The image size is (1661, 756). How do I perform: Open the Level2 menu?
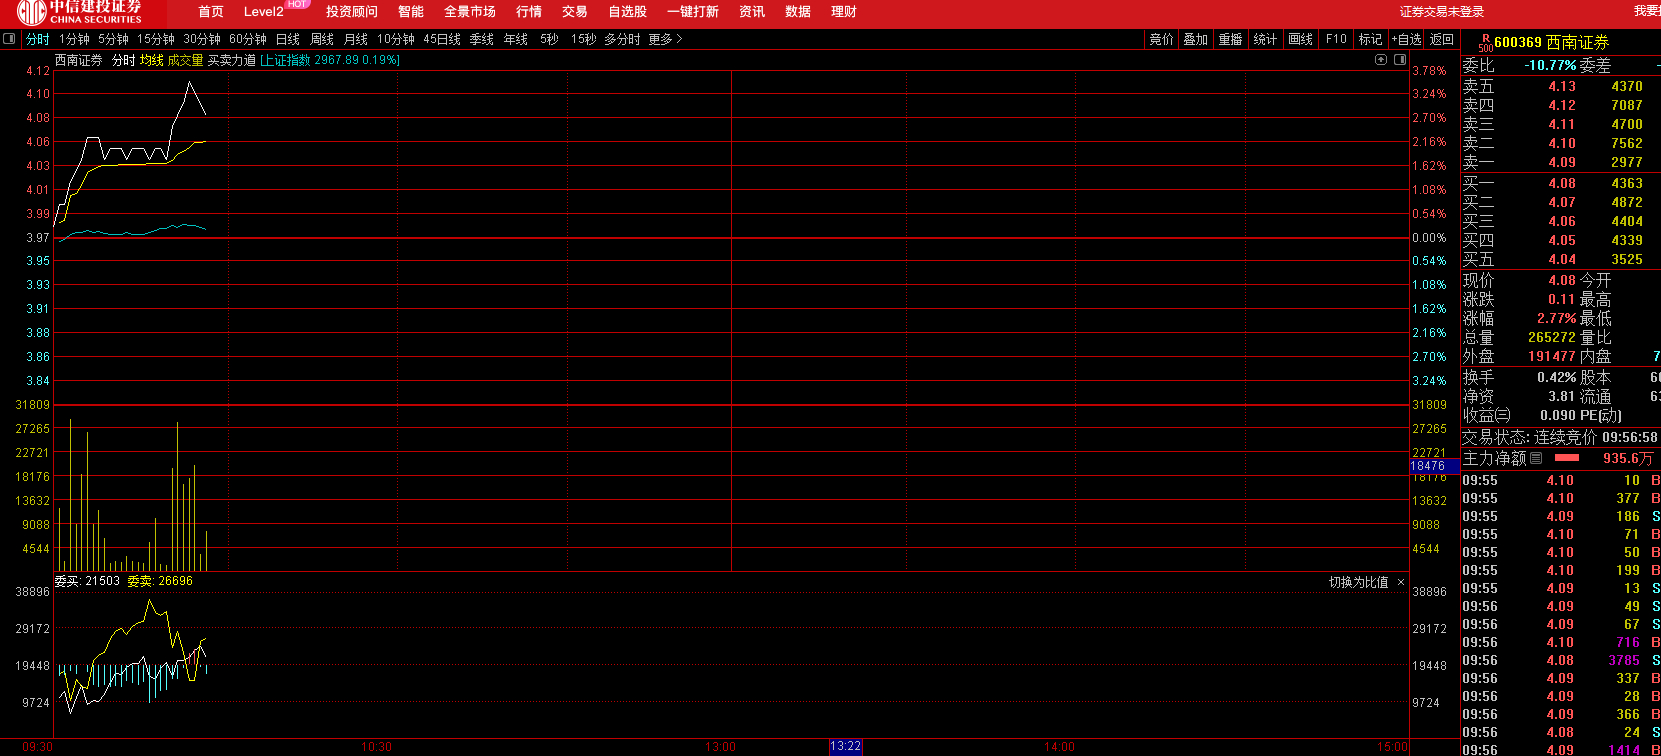(x=264, y=12)
